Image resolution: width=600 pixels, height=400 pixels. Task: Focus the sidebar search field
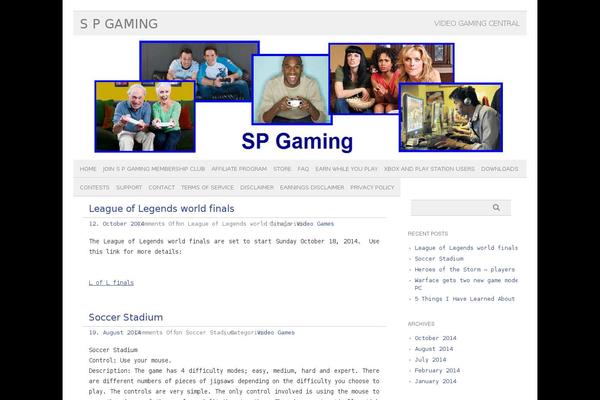pos(461,207)
